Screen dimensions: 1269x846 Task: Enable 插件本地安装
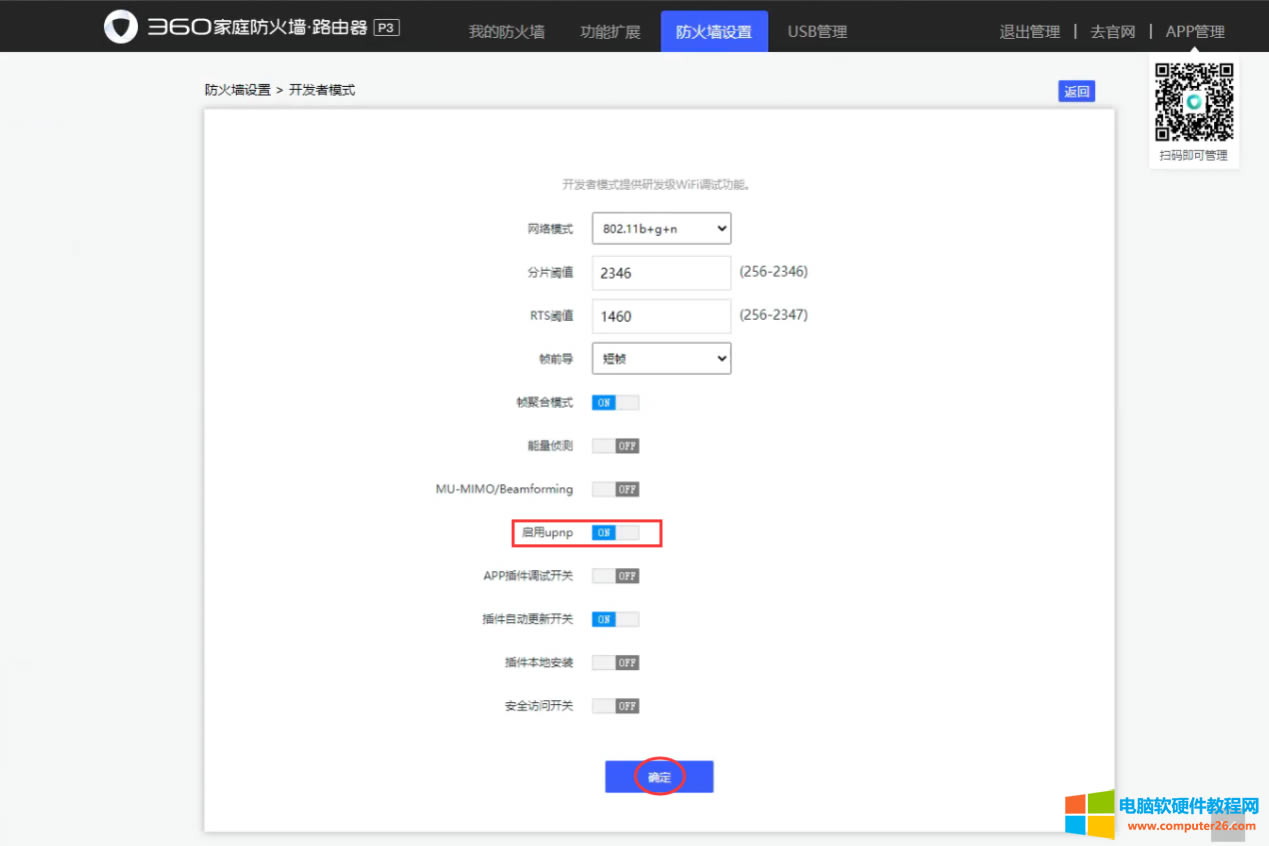coord(615,661)
